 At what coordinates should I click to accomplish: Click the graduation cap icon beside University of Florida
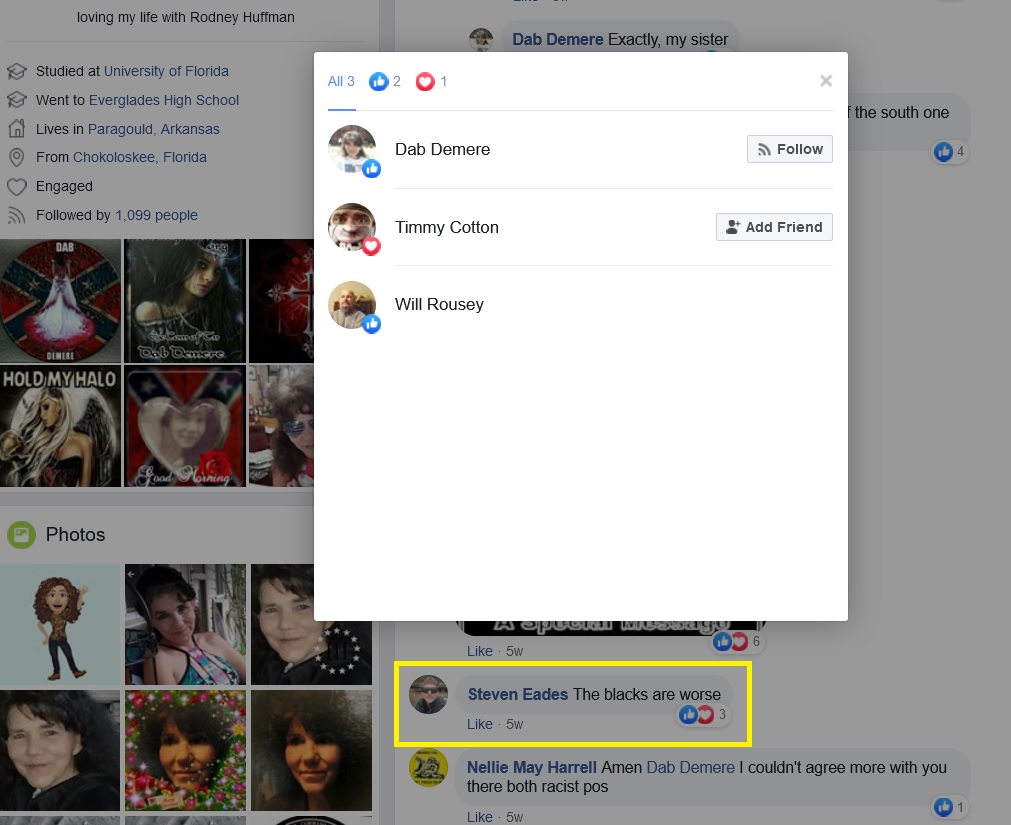click(17, 71)
